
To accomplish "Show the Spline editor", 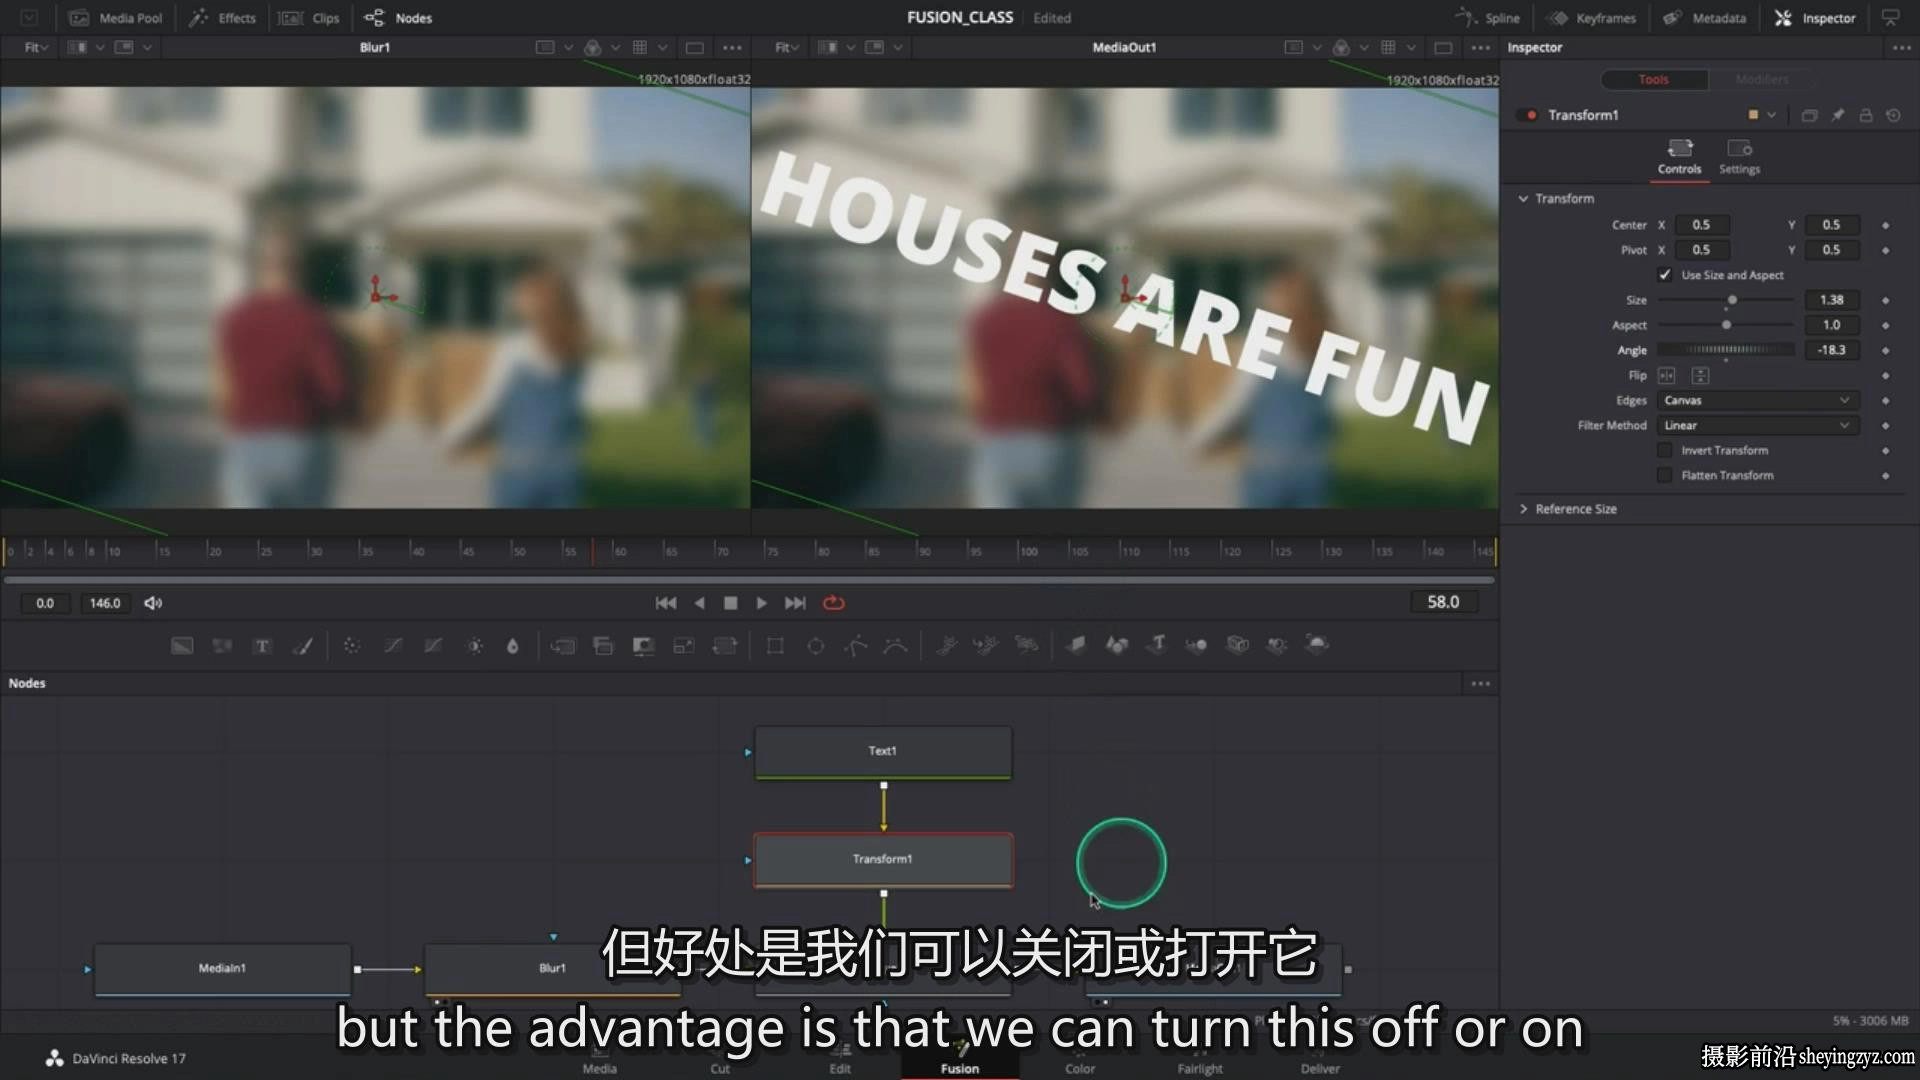I will click(x=1487, y=18).
